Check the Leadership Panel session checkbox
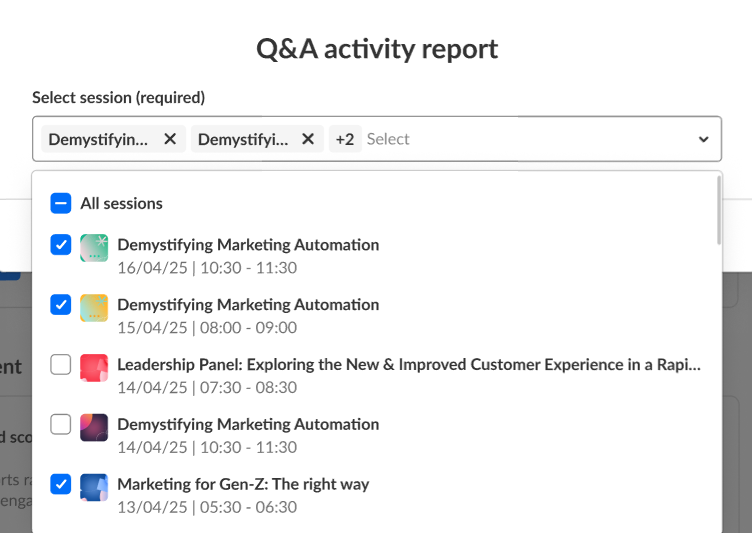Viewport: 752px width, 533px height. click(61, 365)
